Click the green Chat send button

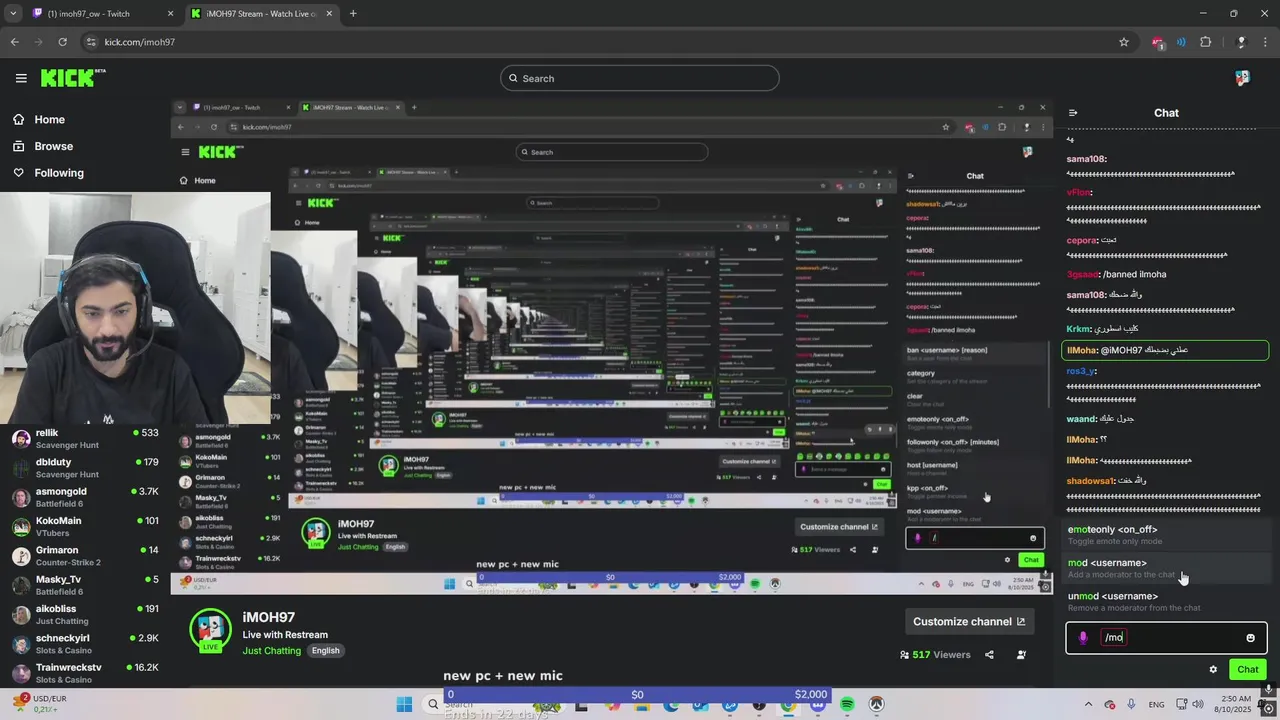click(x=1247, y=669)
